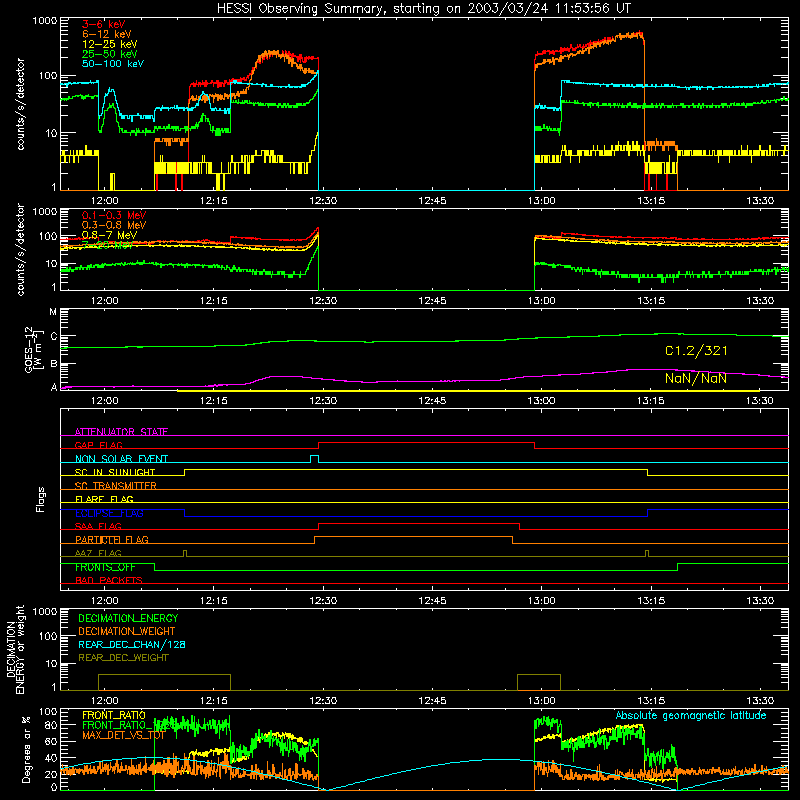Click the C1.2/321 GOES class annotation

[x=696, y=351]
